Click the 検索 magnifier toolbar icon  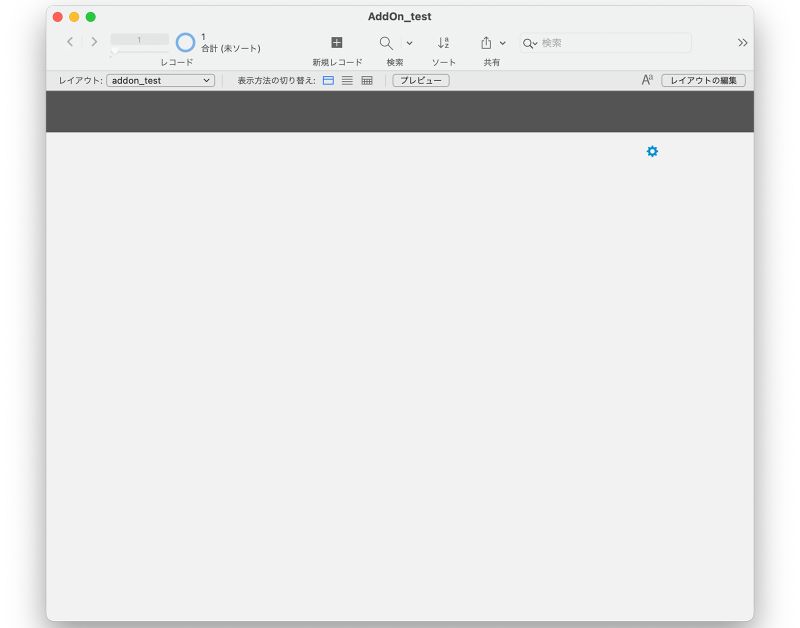(386, 43)
